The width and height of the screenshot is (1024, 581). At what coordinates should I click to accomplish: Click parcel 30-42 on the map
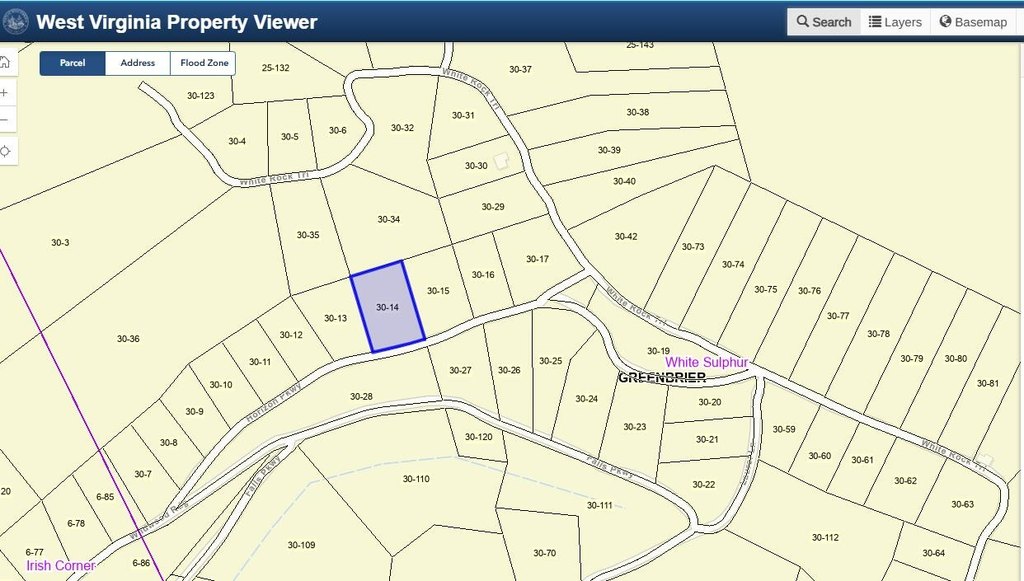(626, 236)
